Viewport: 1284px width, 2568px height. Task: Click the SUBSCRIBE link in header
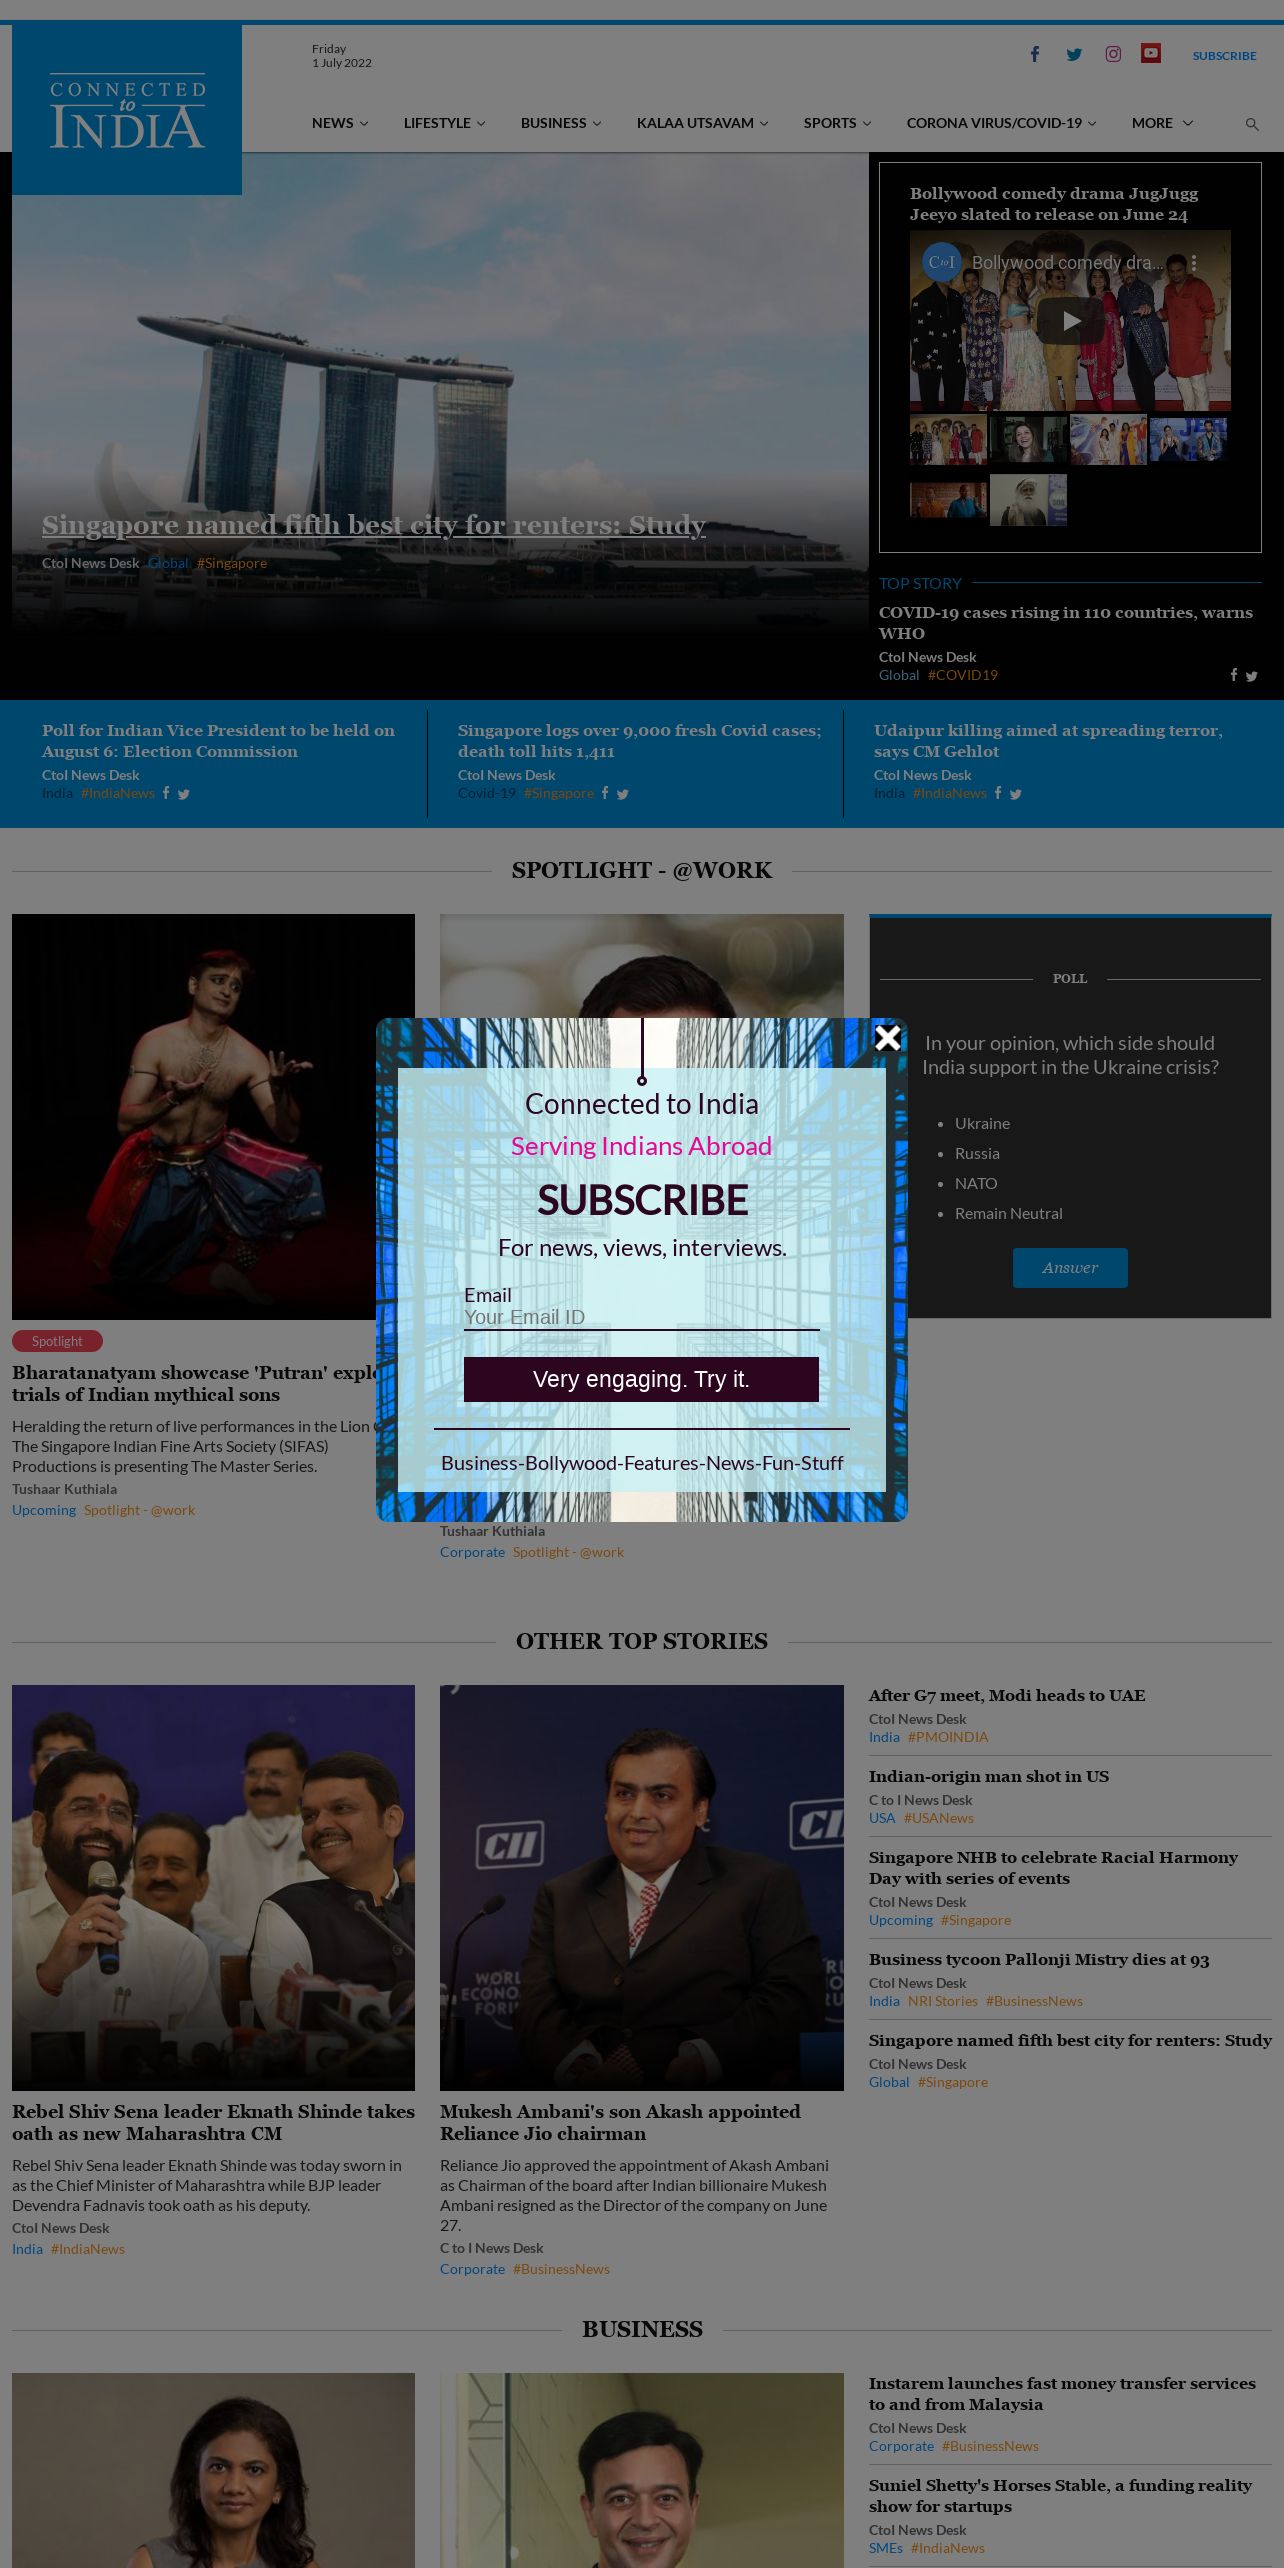[1224, 56]
